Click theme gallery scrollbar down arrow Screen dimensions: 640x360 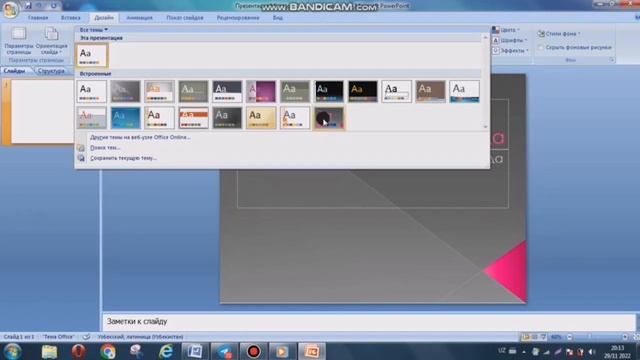(x=485, y=127)
